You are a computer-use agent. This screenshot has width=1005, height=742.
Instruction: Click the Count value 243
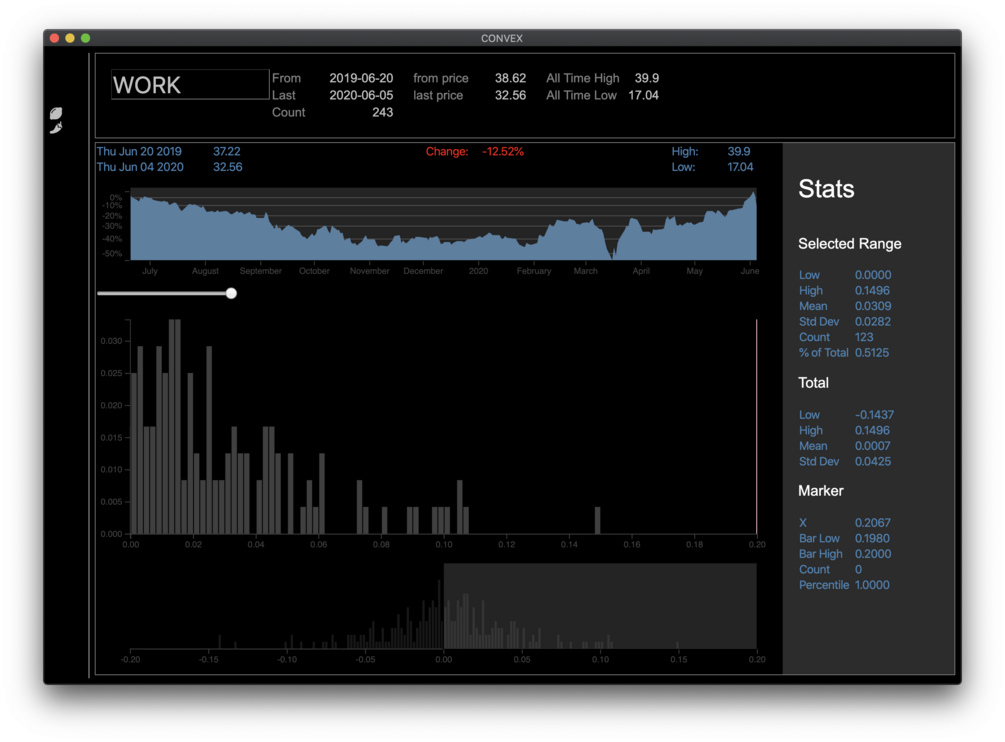coord(382,112)
